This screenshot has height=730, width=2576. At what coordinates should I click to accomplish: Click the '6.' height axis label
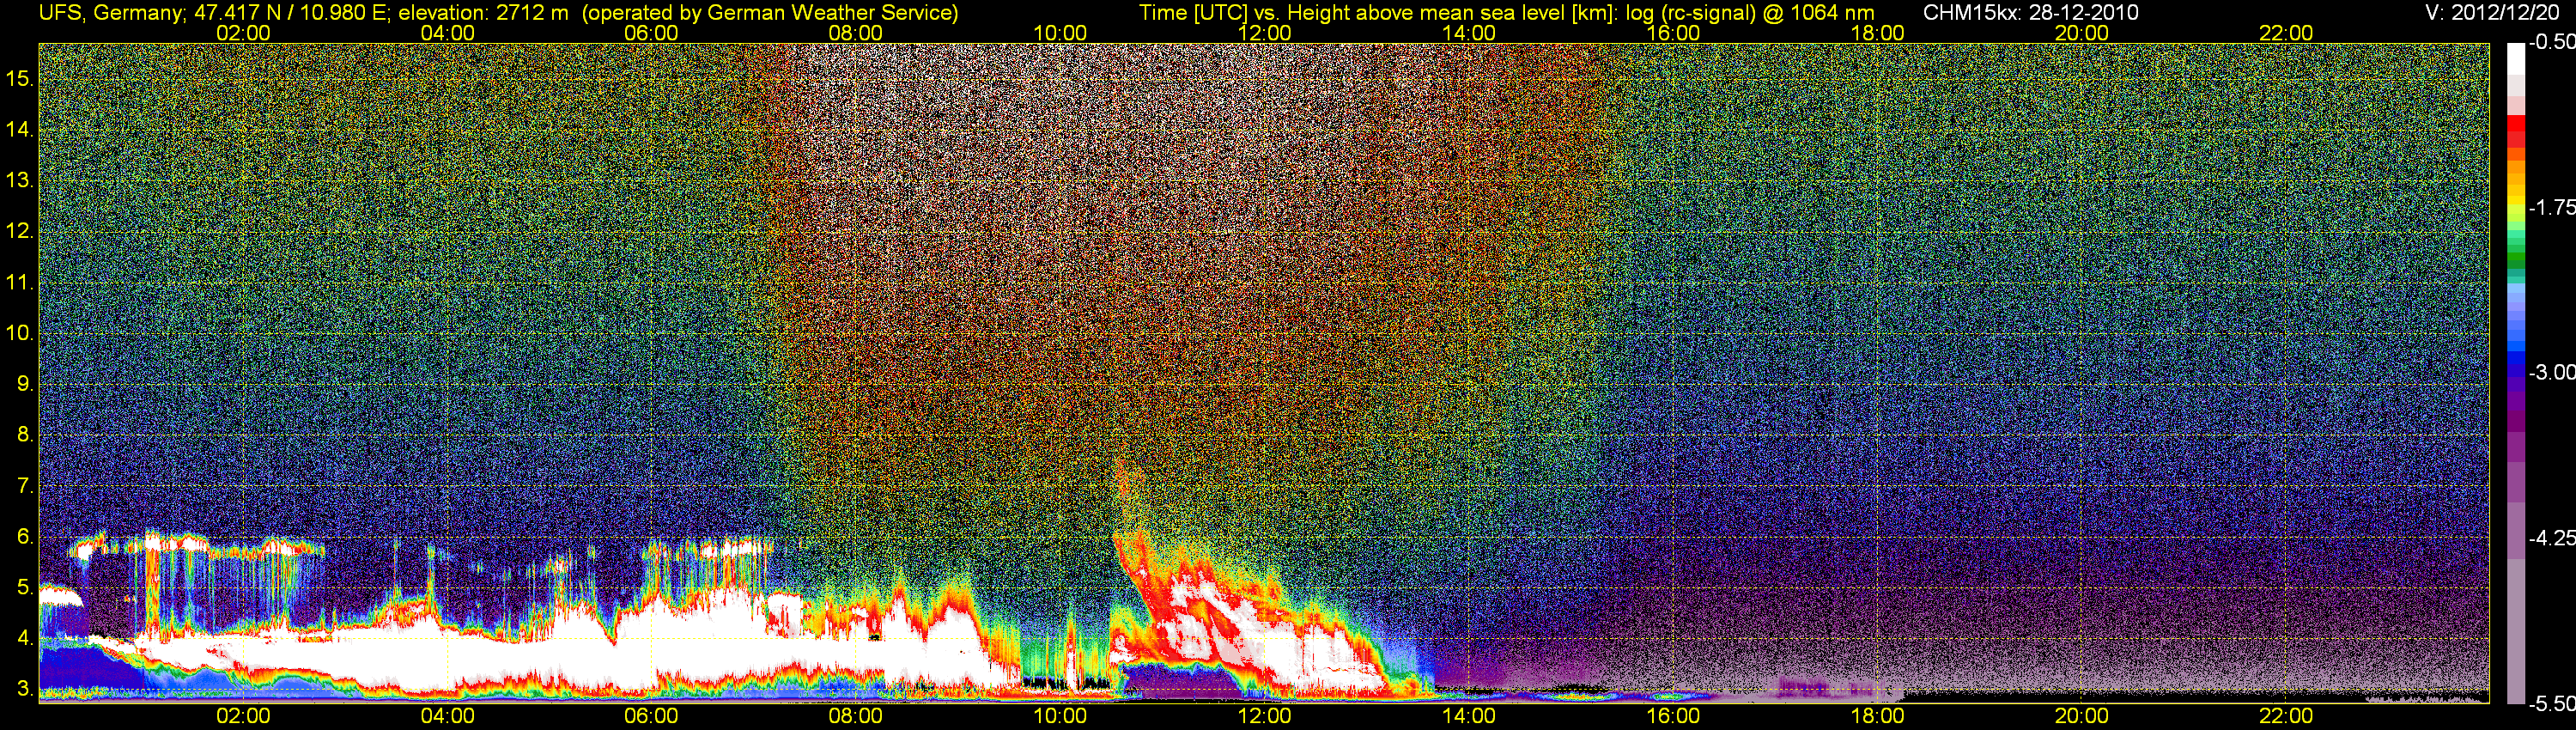coord(25,537)
